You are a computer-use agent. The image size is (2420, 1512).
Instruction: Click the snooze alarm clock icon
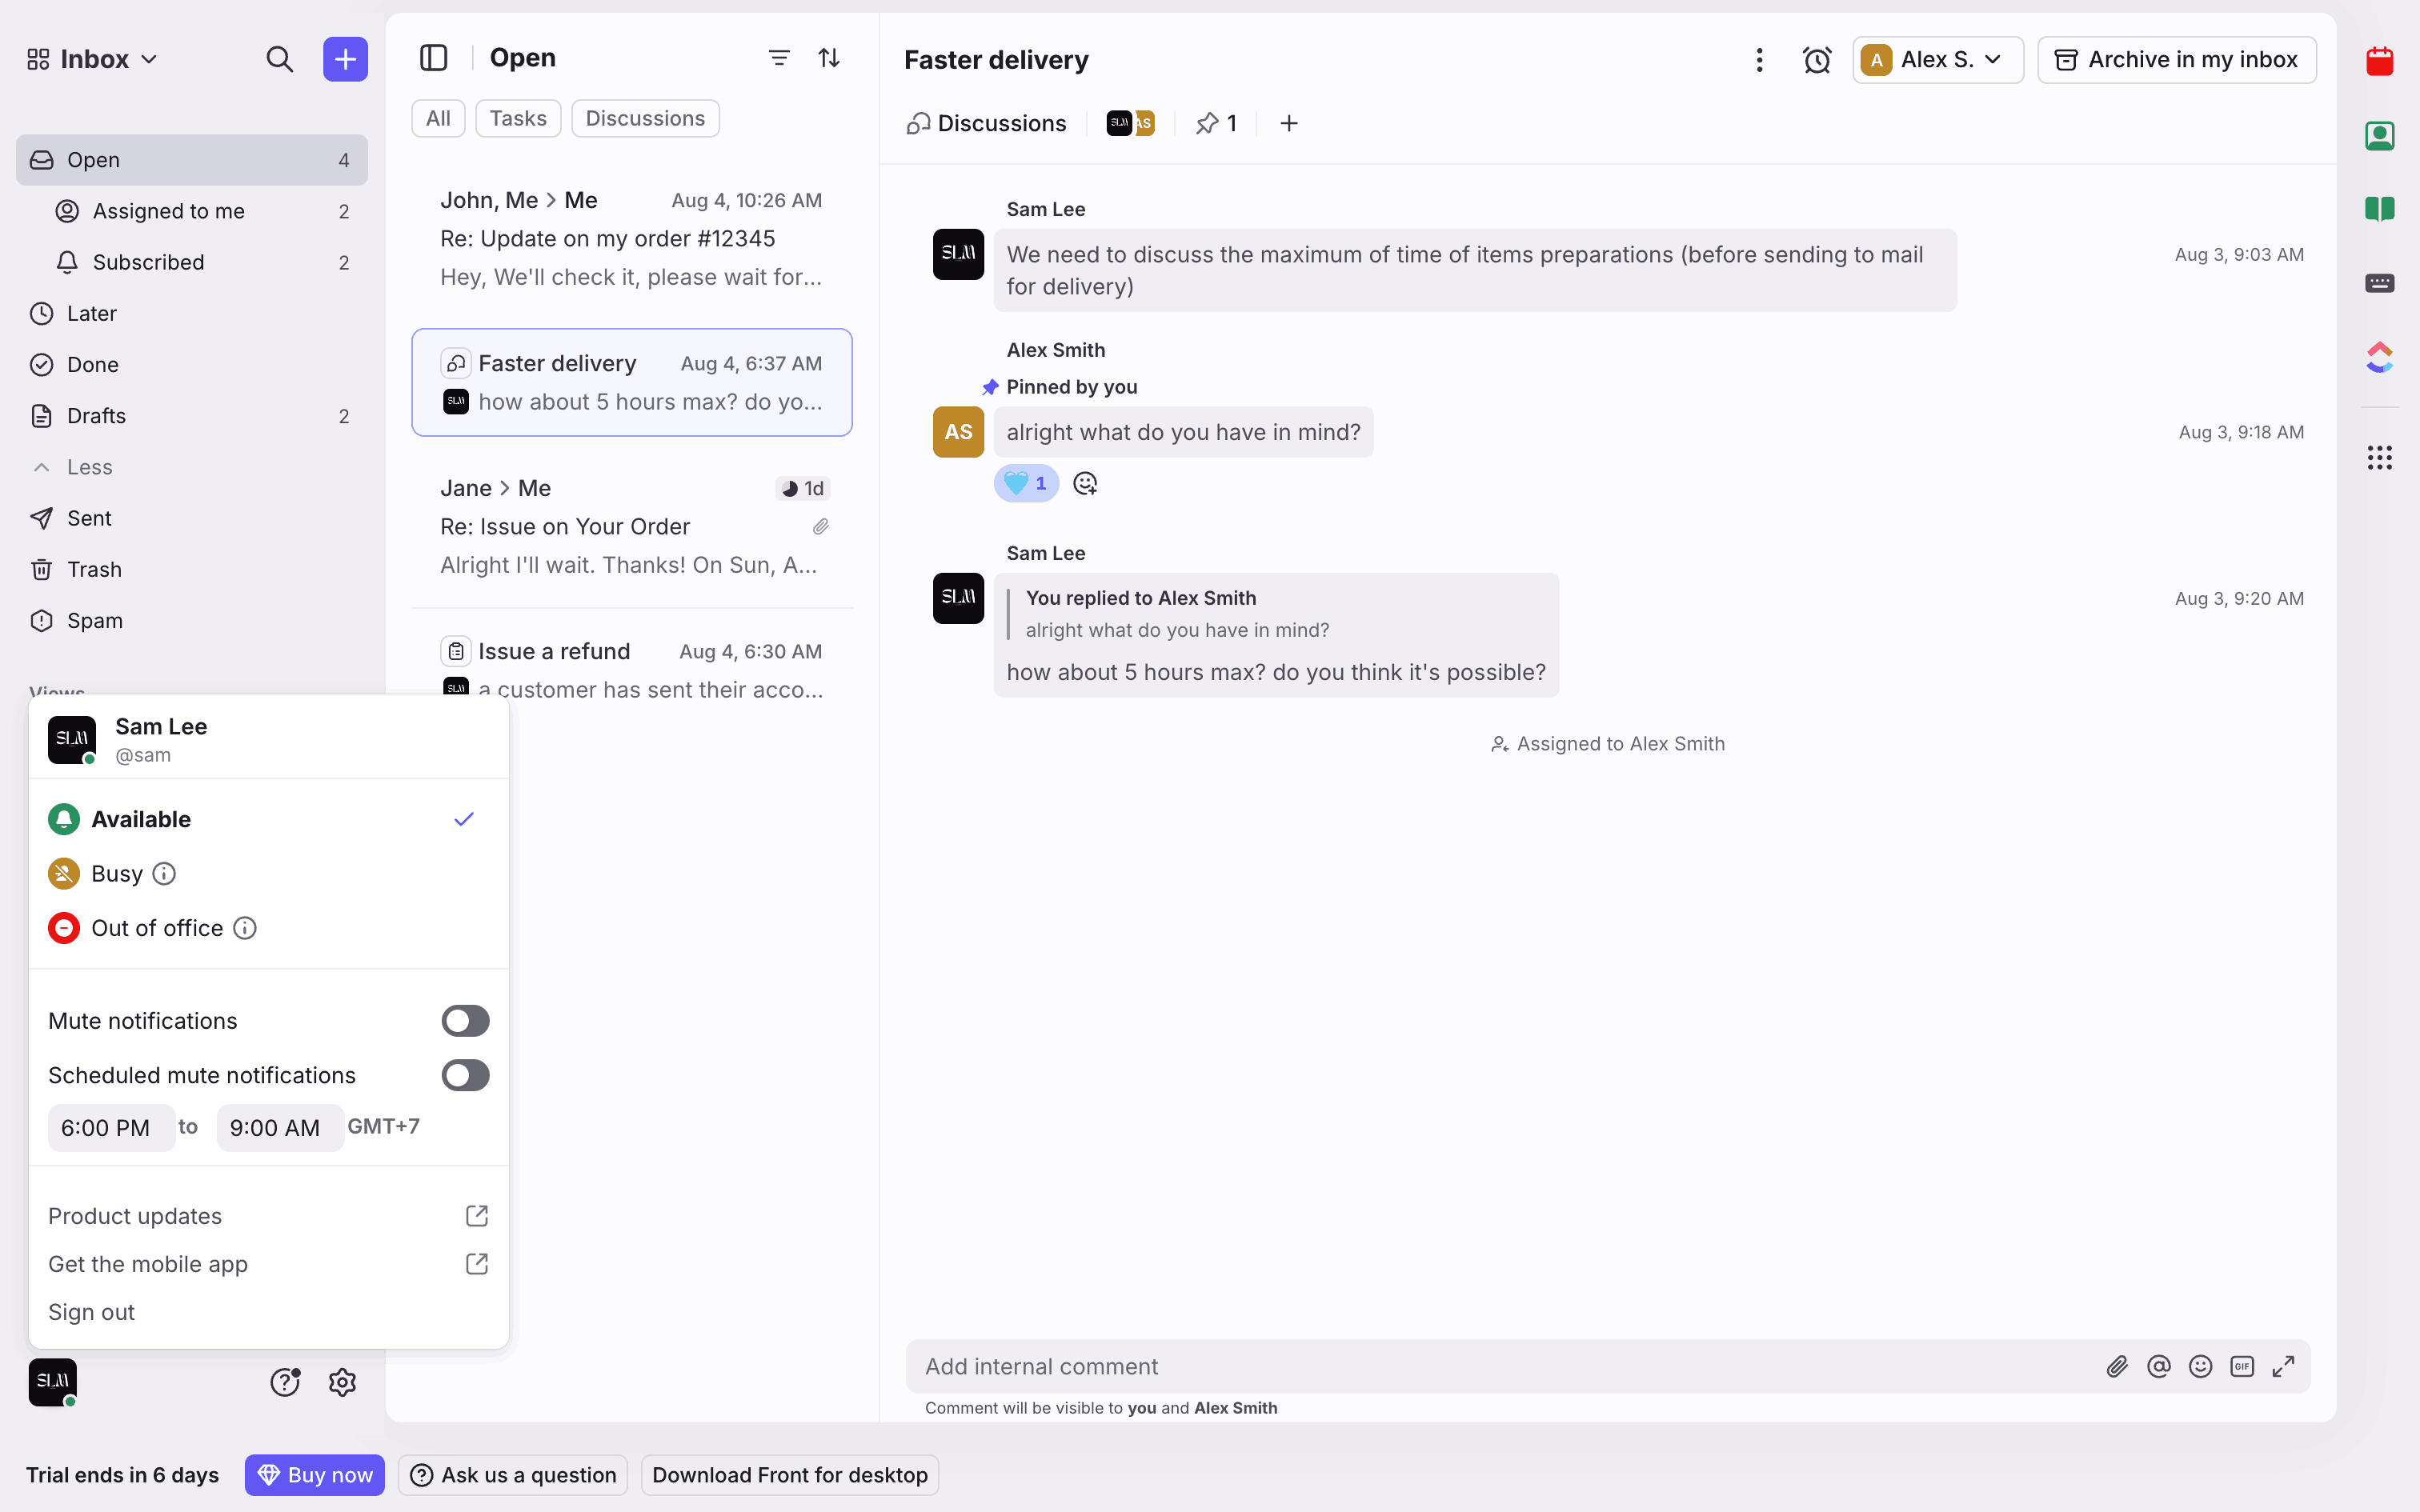click(x=1816, y=60)
